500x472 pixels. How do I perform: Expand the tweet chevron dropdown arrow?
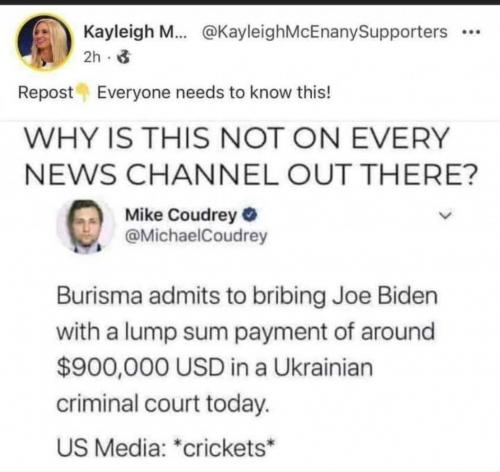pyautogui.click(x=445, y=215)
